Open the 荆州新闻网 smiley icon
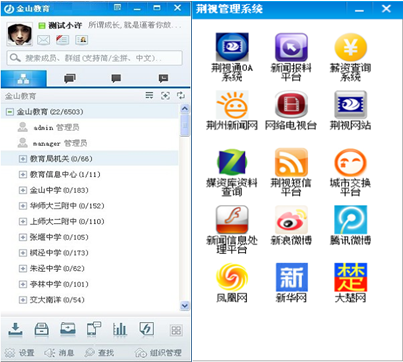Screen dimensions: 403x362 (x=232, y=105)
